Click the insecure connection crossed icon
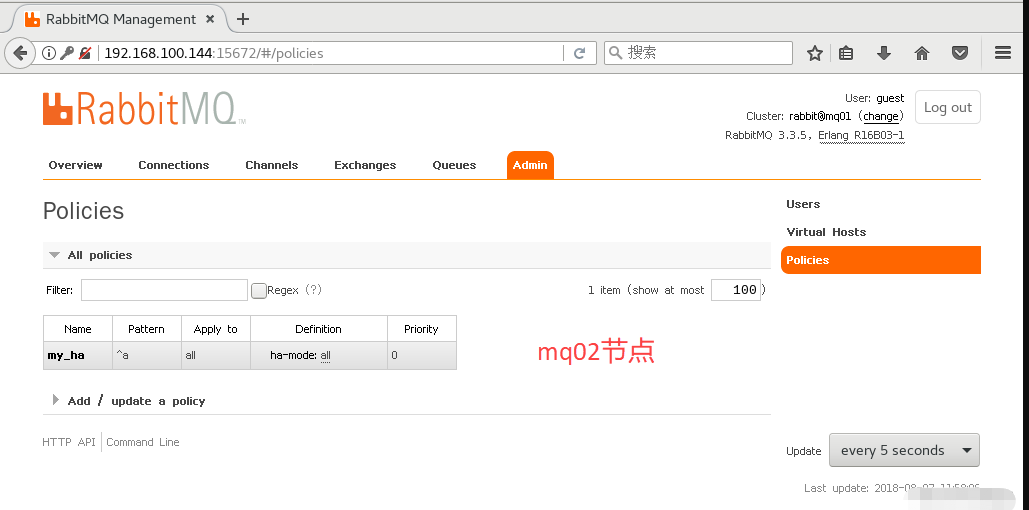1029x510 pixels. coord(85,53)
